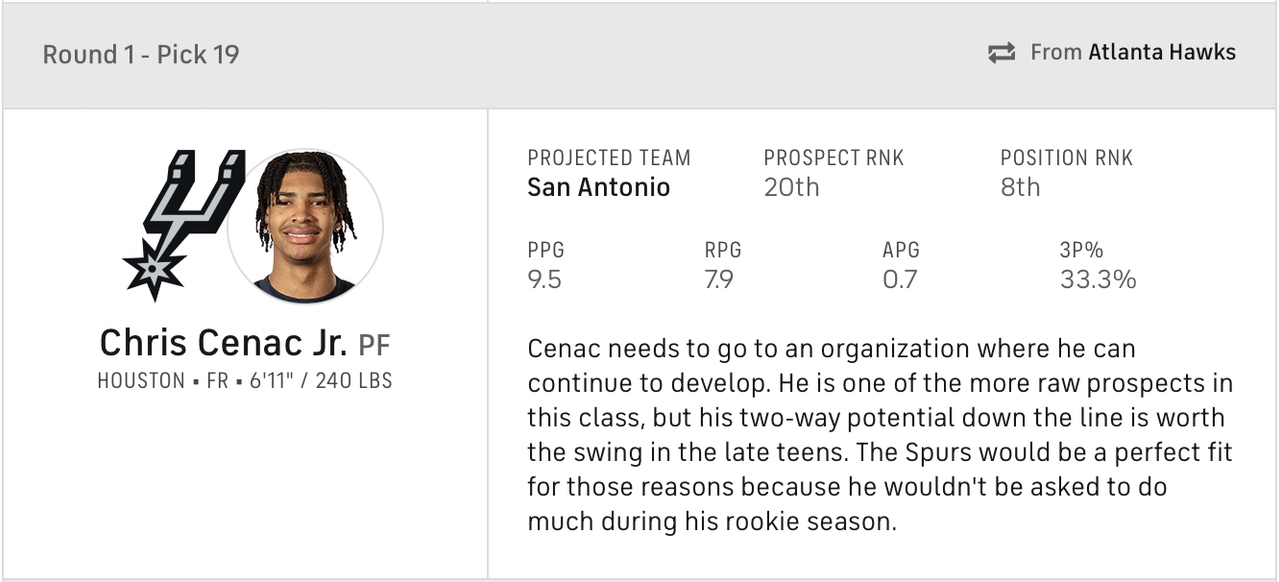
Task: Click the PROJECTED TEAM label
Action: coord(608,158)
